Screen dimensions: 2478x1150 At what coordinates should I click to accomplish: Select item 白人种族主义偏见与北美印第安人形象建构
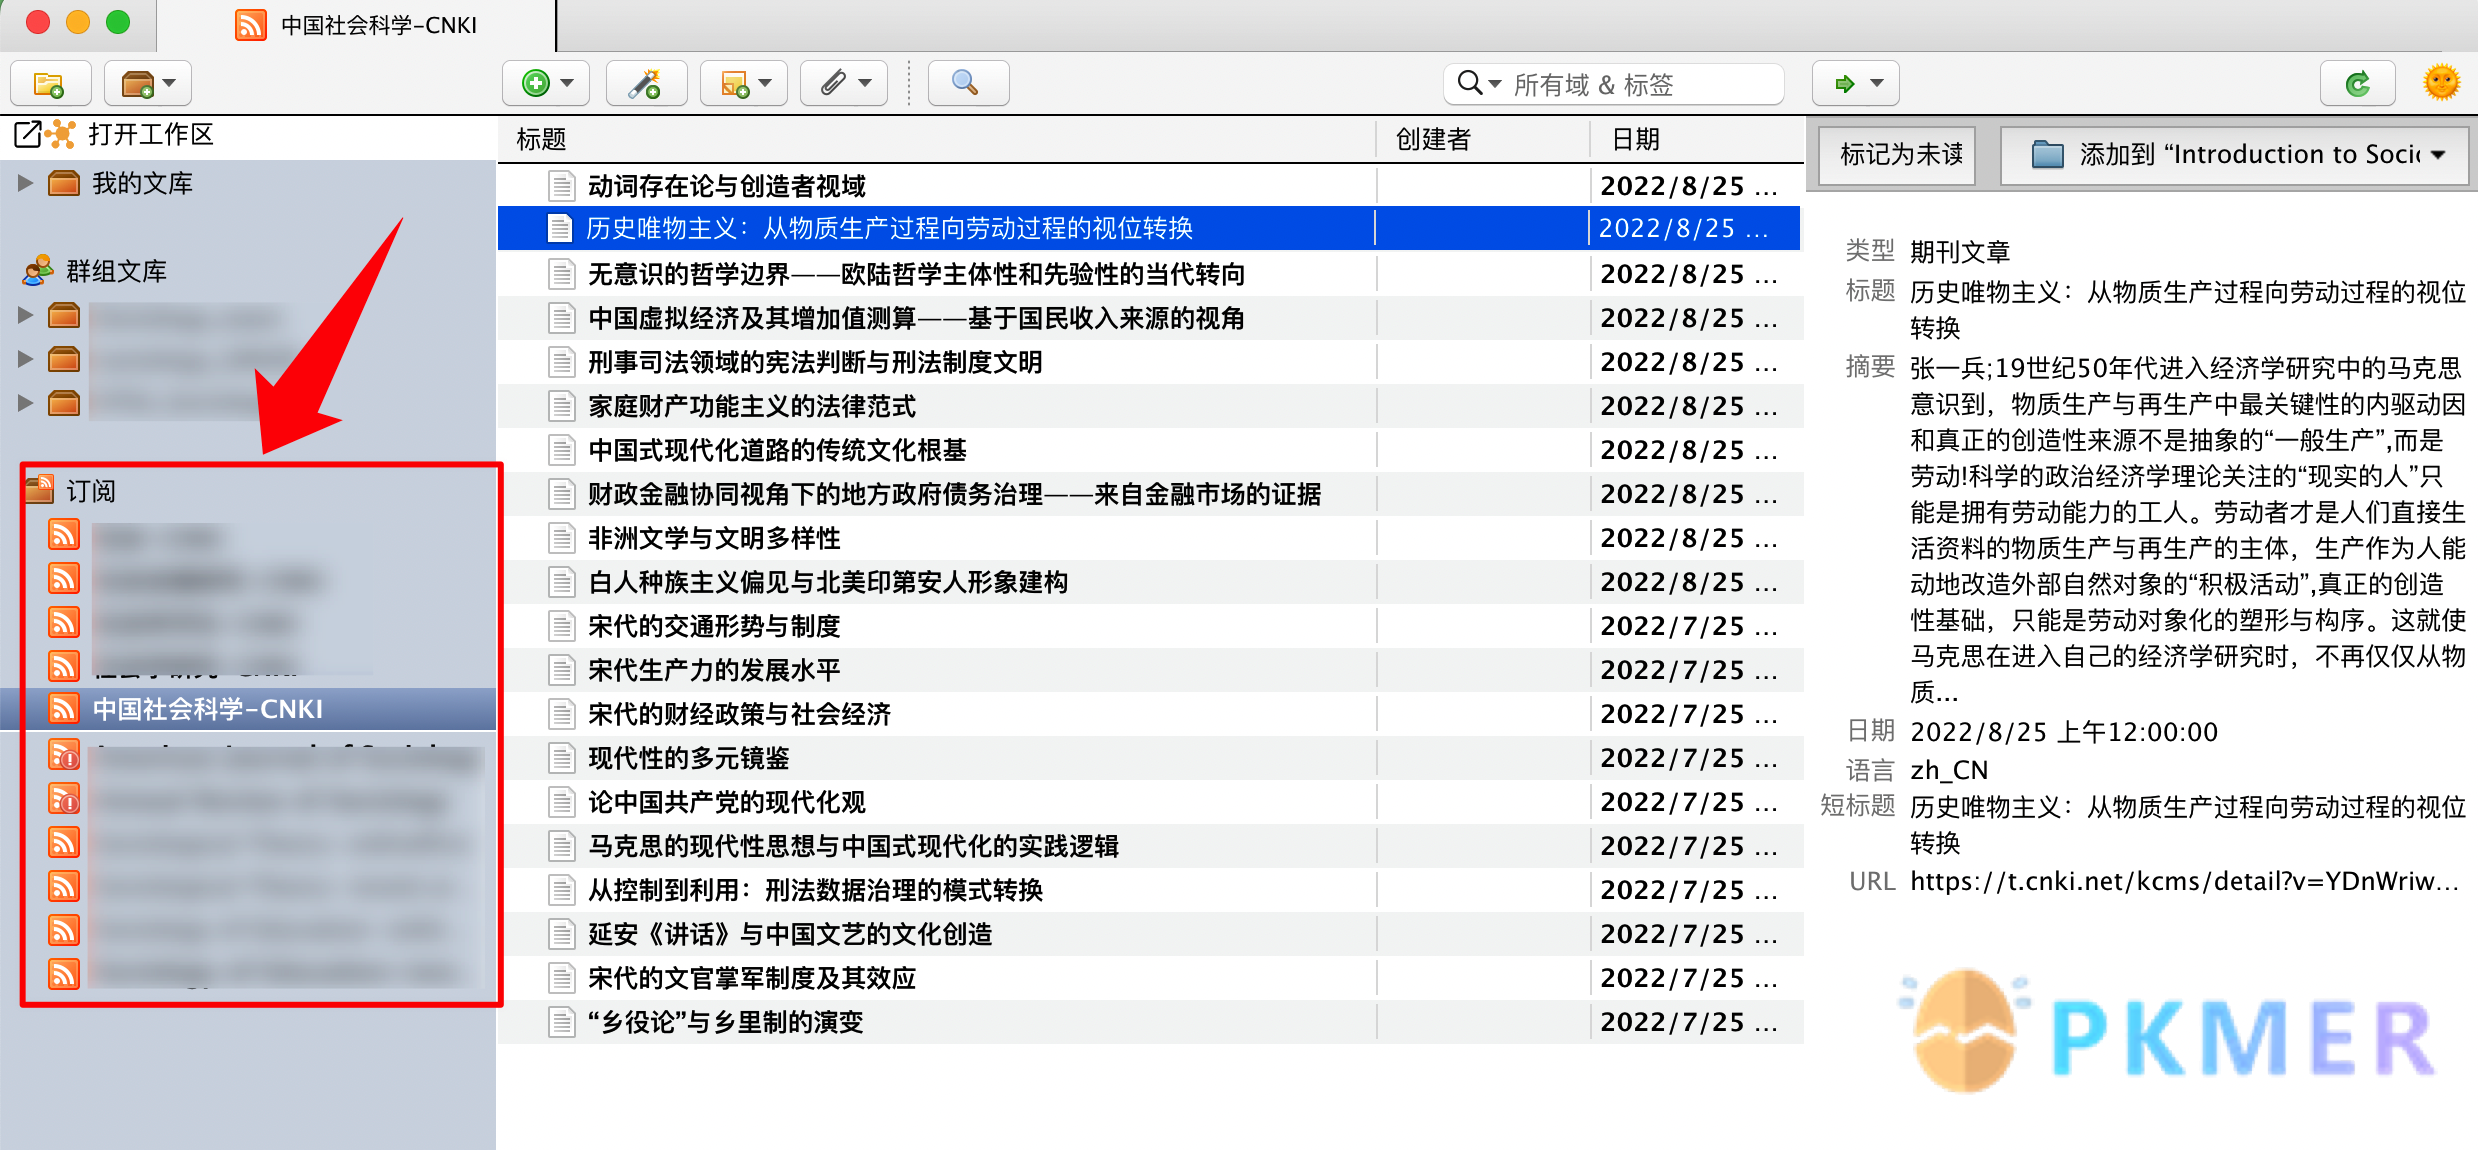(x=1150, y=582)
